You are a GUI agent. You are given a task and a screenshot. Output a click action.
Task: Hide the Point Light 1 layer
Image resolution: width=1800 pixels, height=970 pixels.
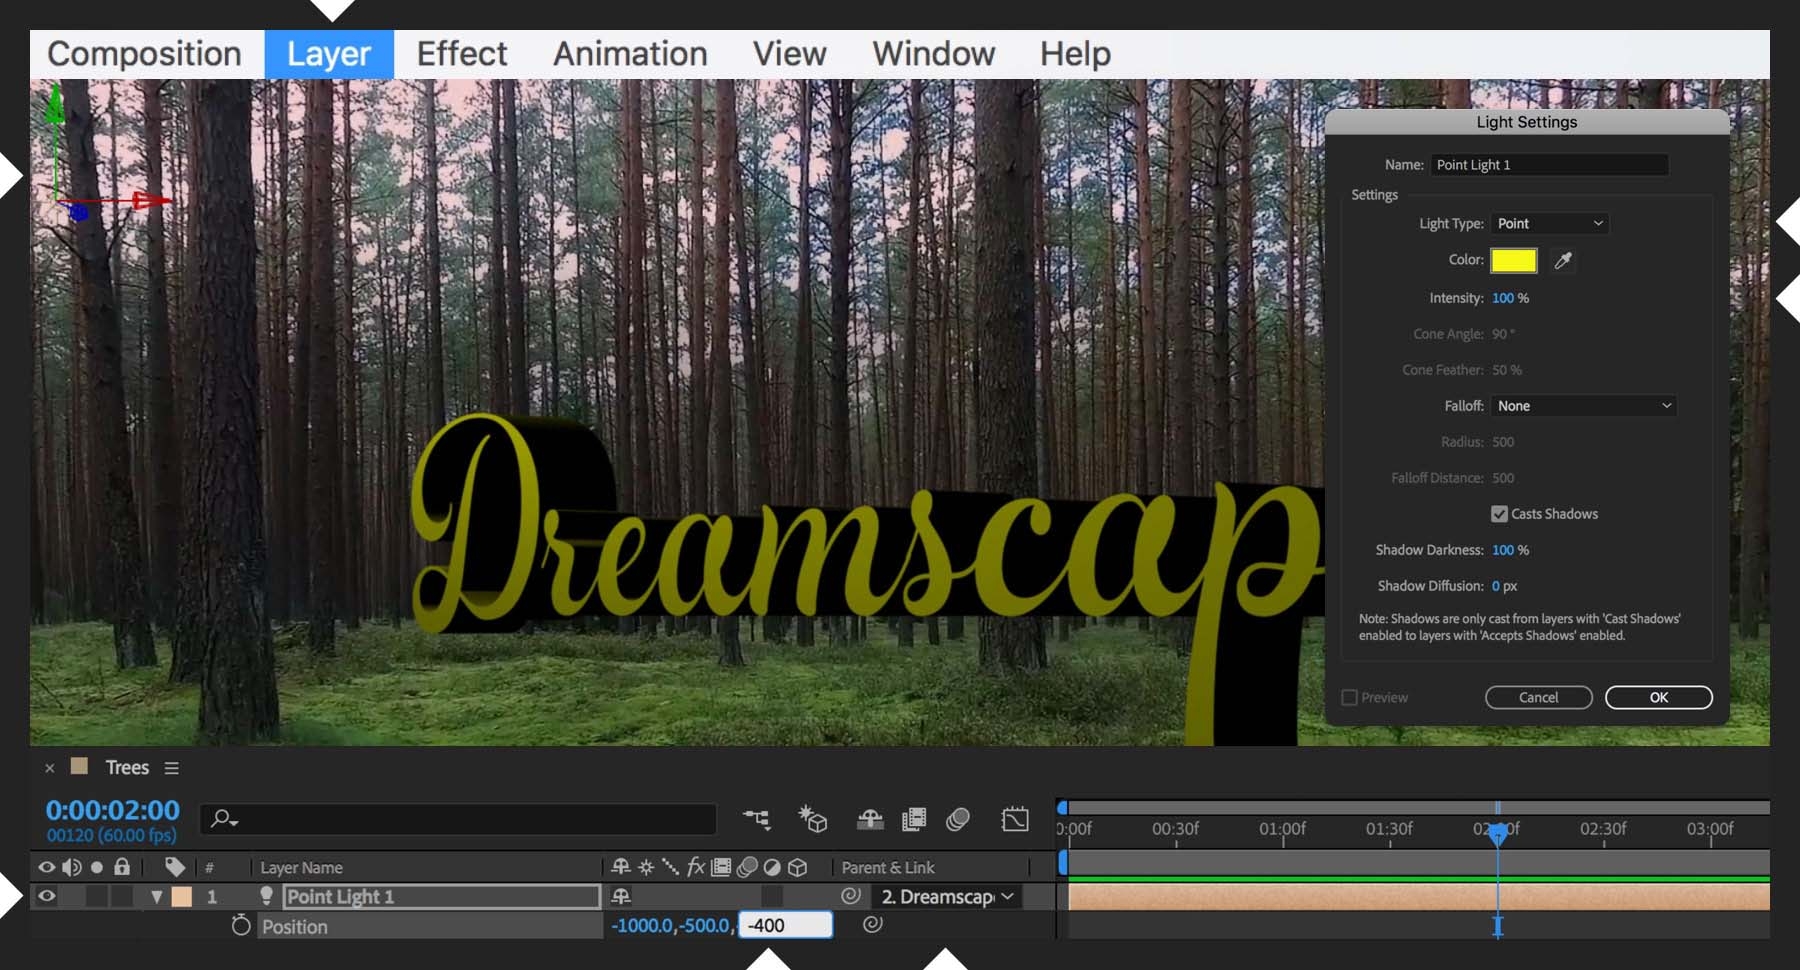click(x=45, y=896)
